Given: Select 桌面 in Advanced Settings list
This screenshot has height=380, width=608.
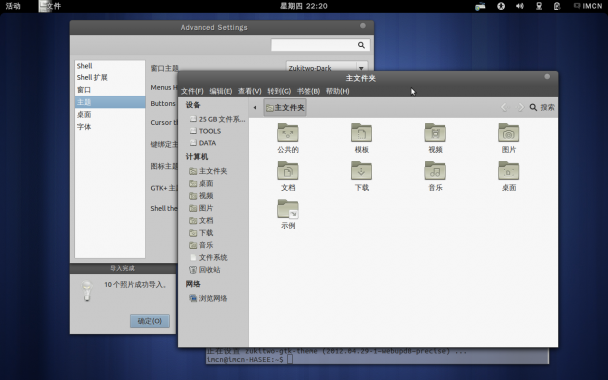Looking at the screenshot, I should (110, 114).
